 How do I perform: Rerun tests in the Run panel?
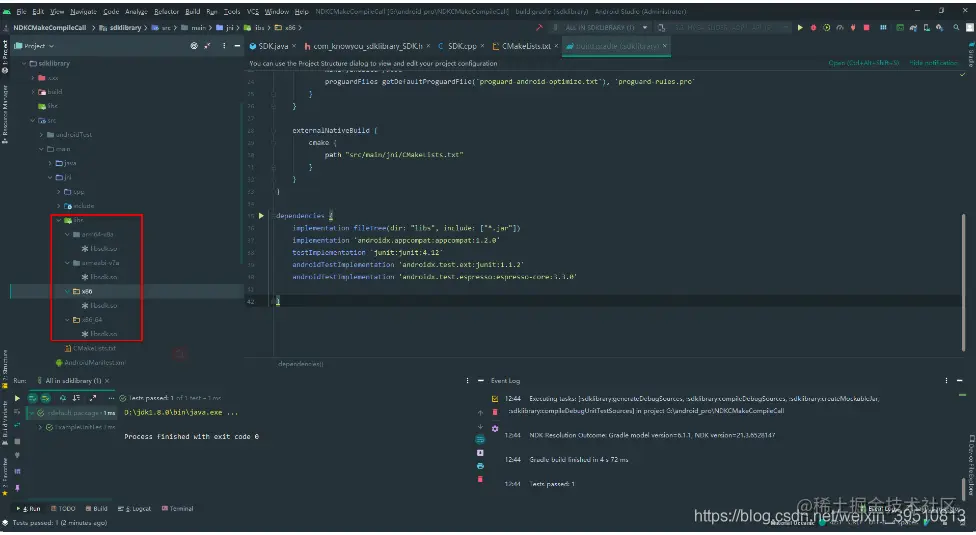(x=17, y=398)
